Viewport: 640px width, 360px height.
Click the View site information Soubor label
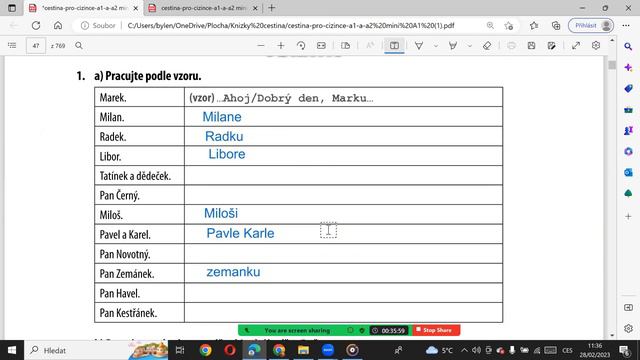pos(98,25)
